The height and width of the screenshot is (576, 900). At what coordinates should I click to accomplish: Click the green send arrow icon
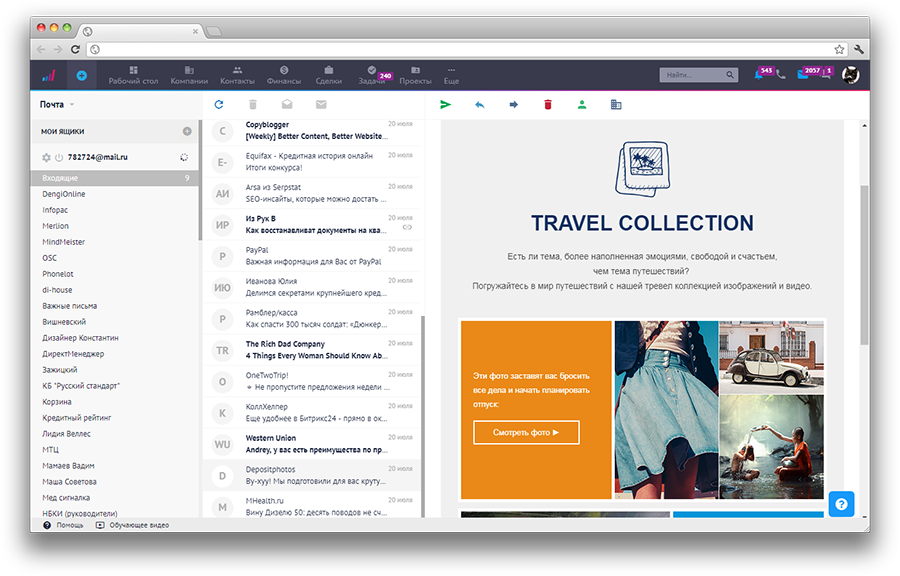pos(446,104)
